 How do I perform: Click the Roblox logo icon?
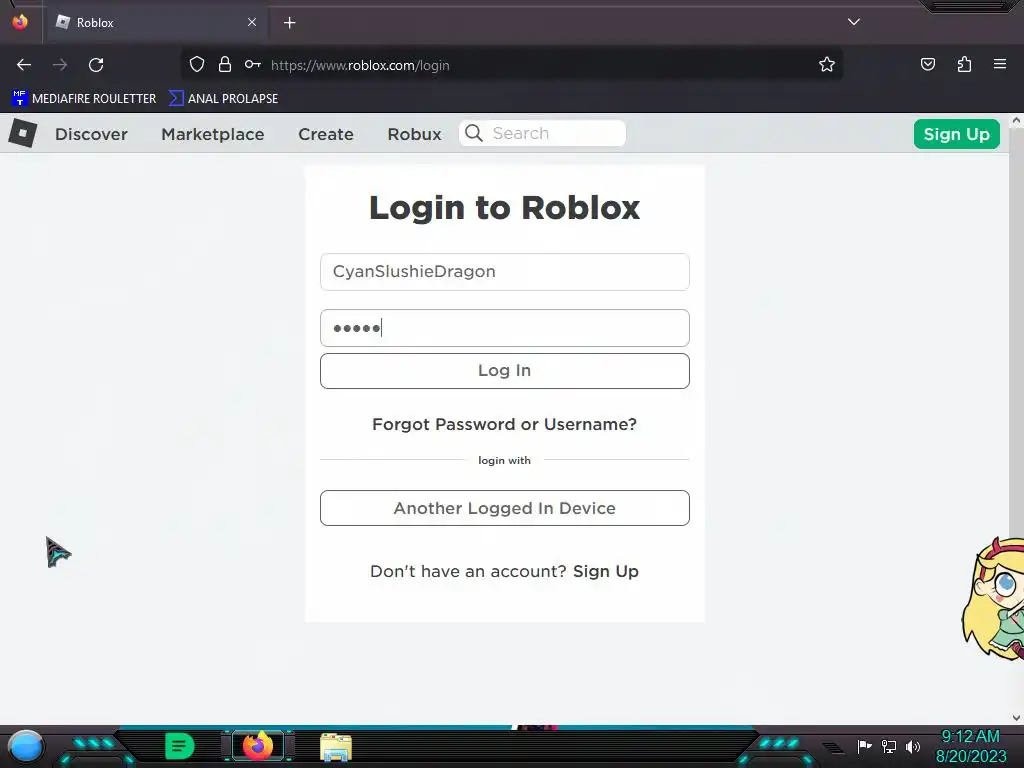click(x=23, y=133)
